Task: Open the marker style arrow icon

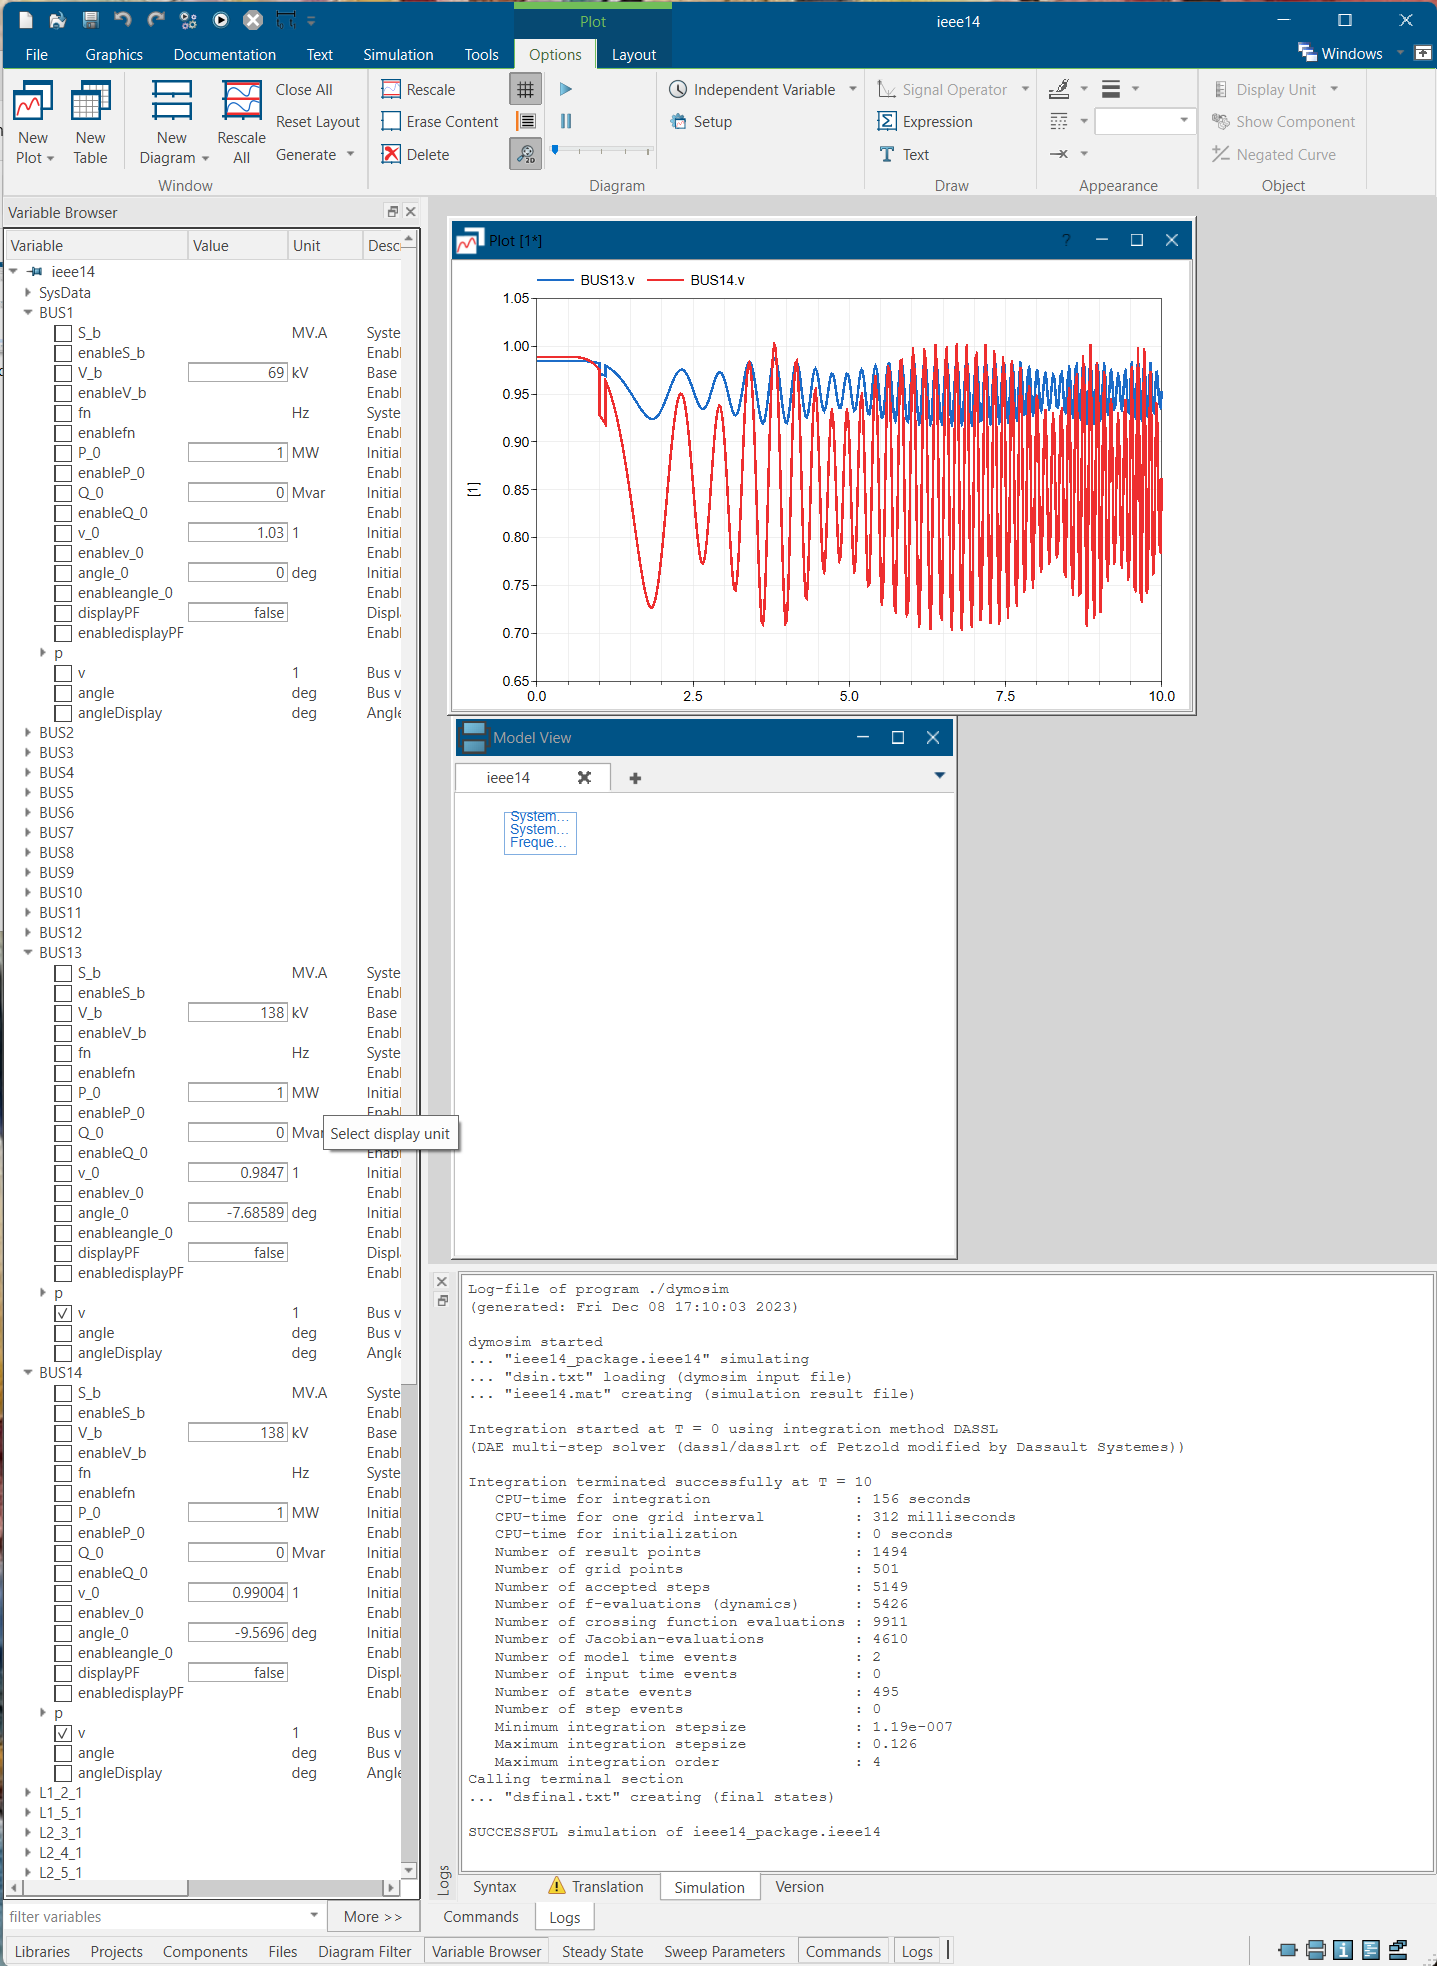Action: point(1059,154)
